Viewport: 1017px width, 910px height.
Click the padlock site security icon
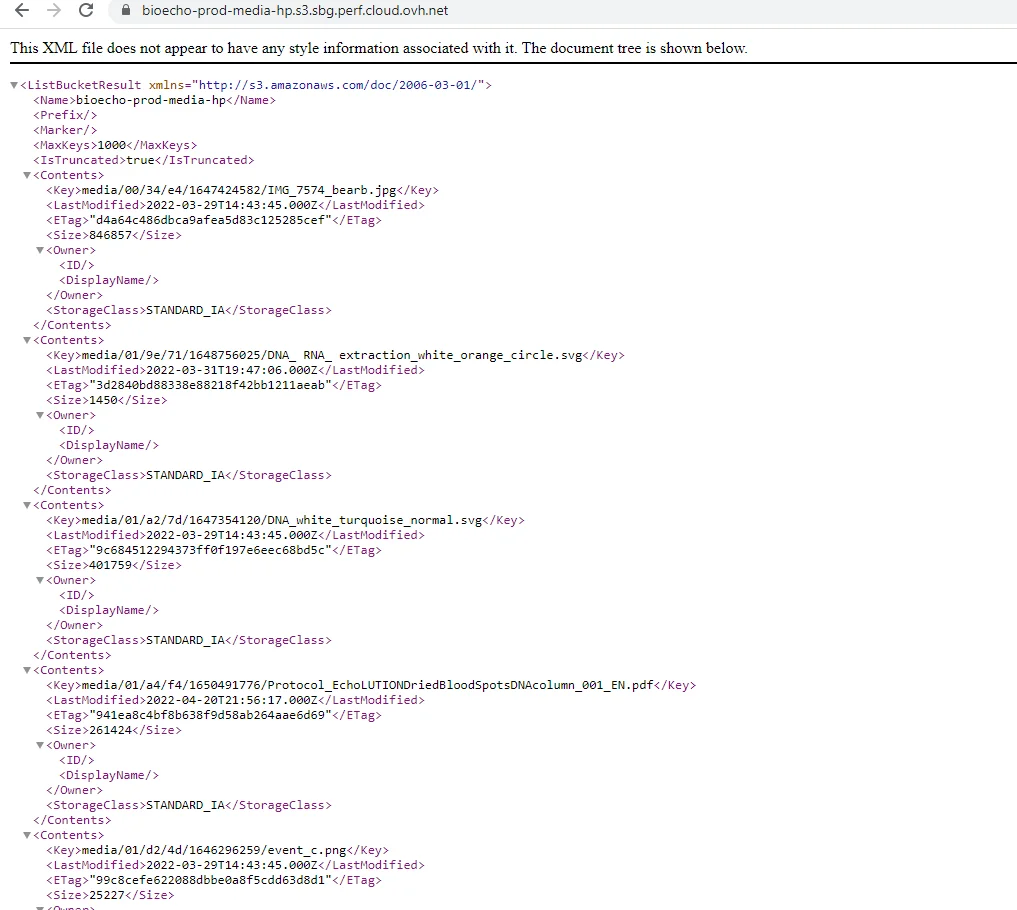point(124,11)
